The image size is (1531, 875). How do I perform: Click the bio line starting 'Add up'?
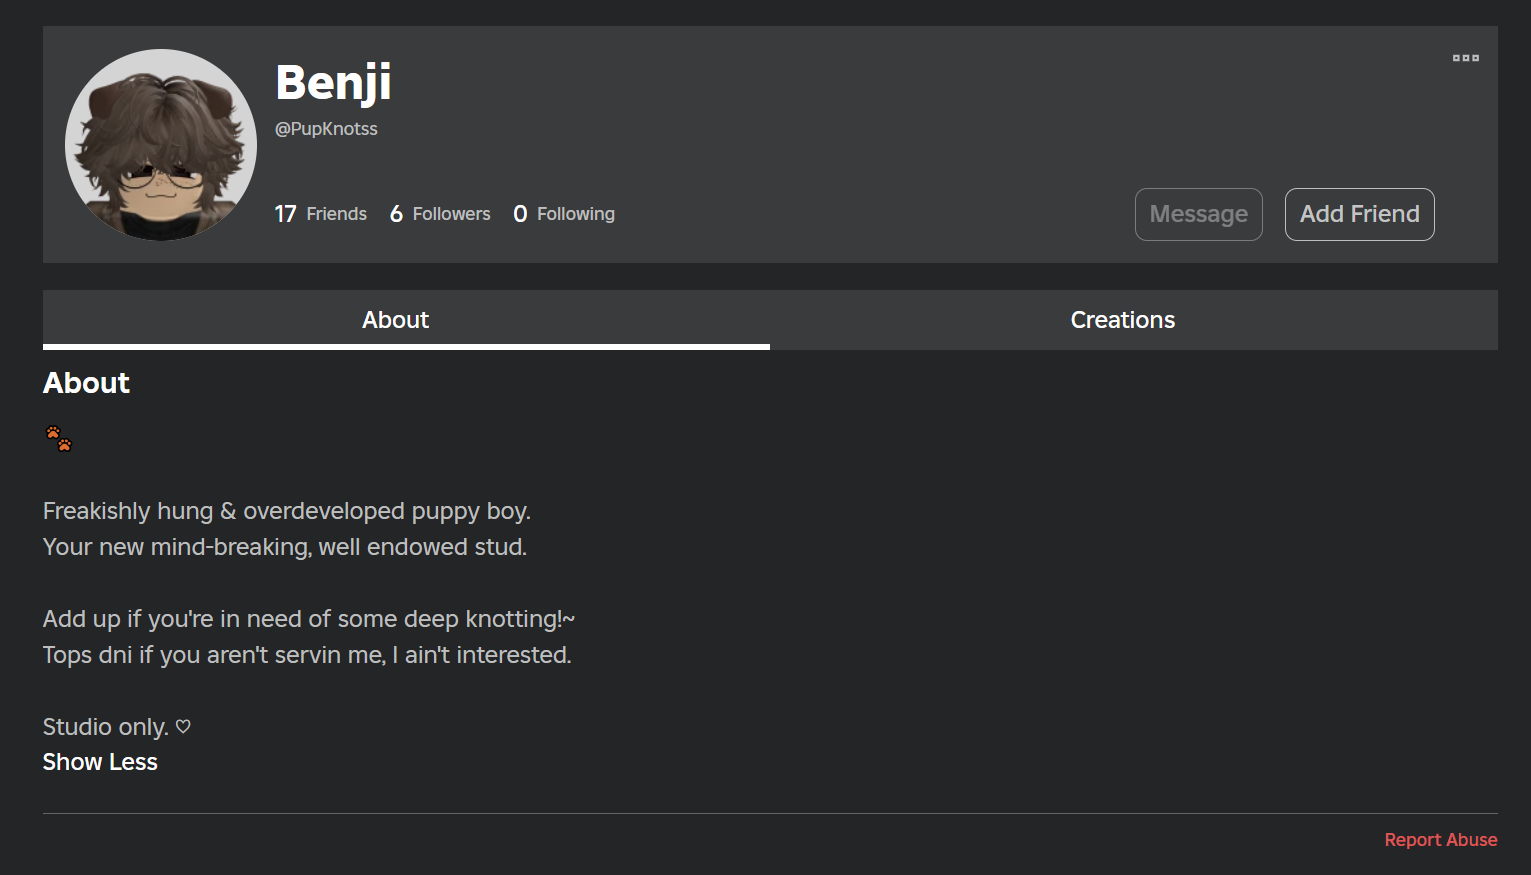[x=308, y=619]
